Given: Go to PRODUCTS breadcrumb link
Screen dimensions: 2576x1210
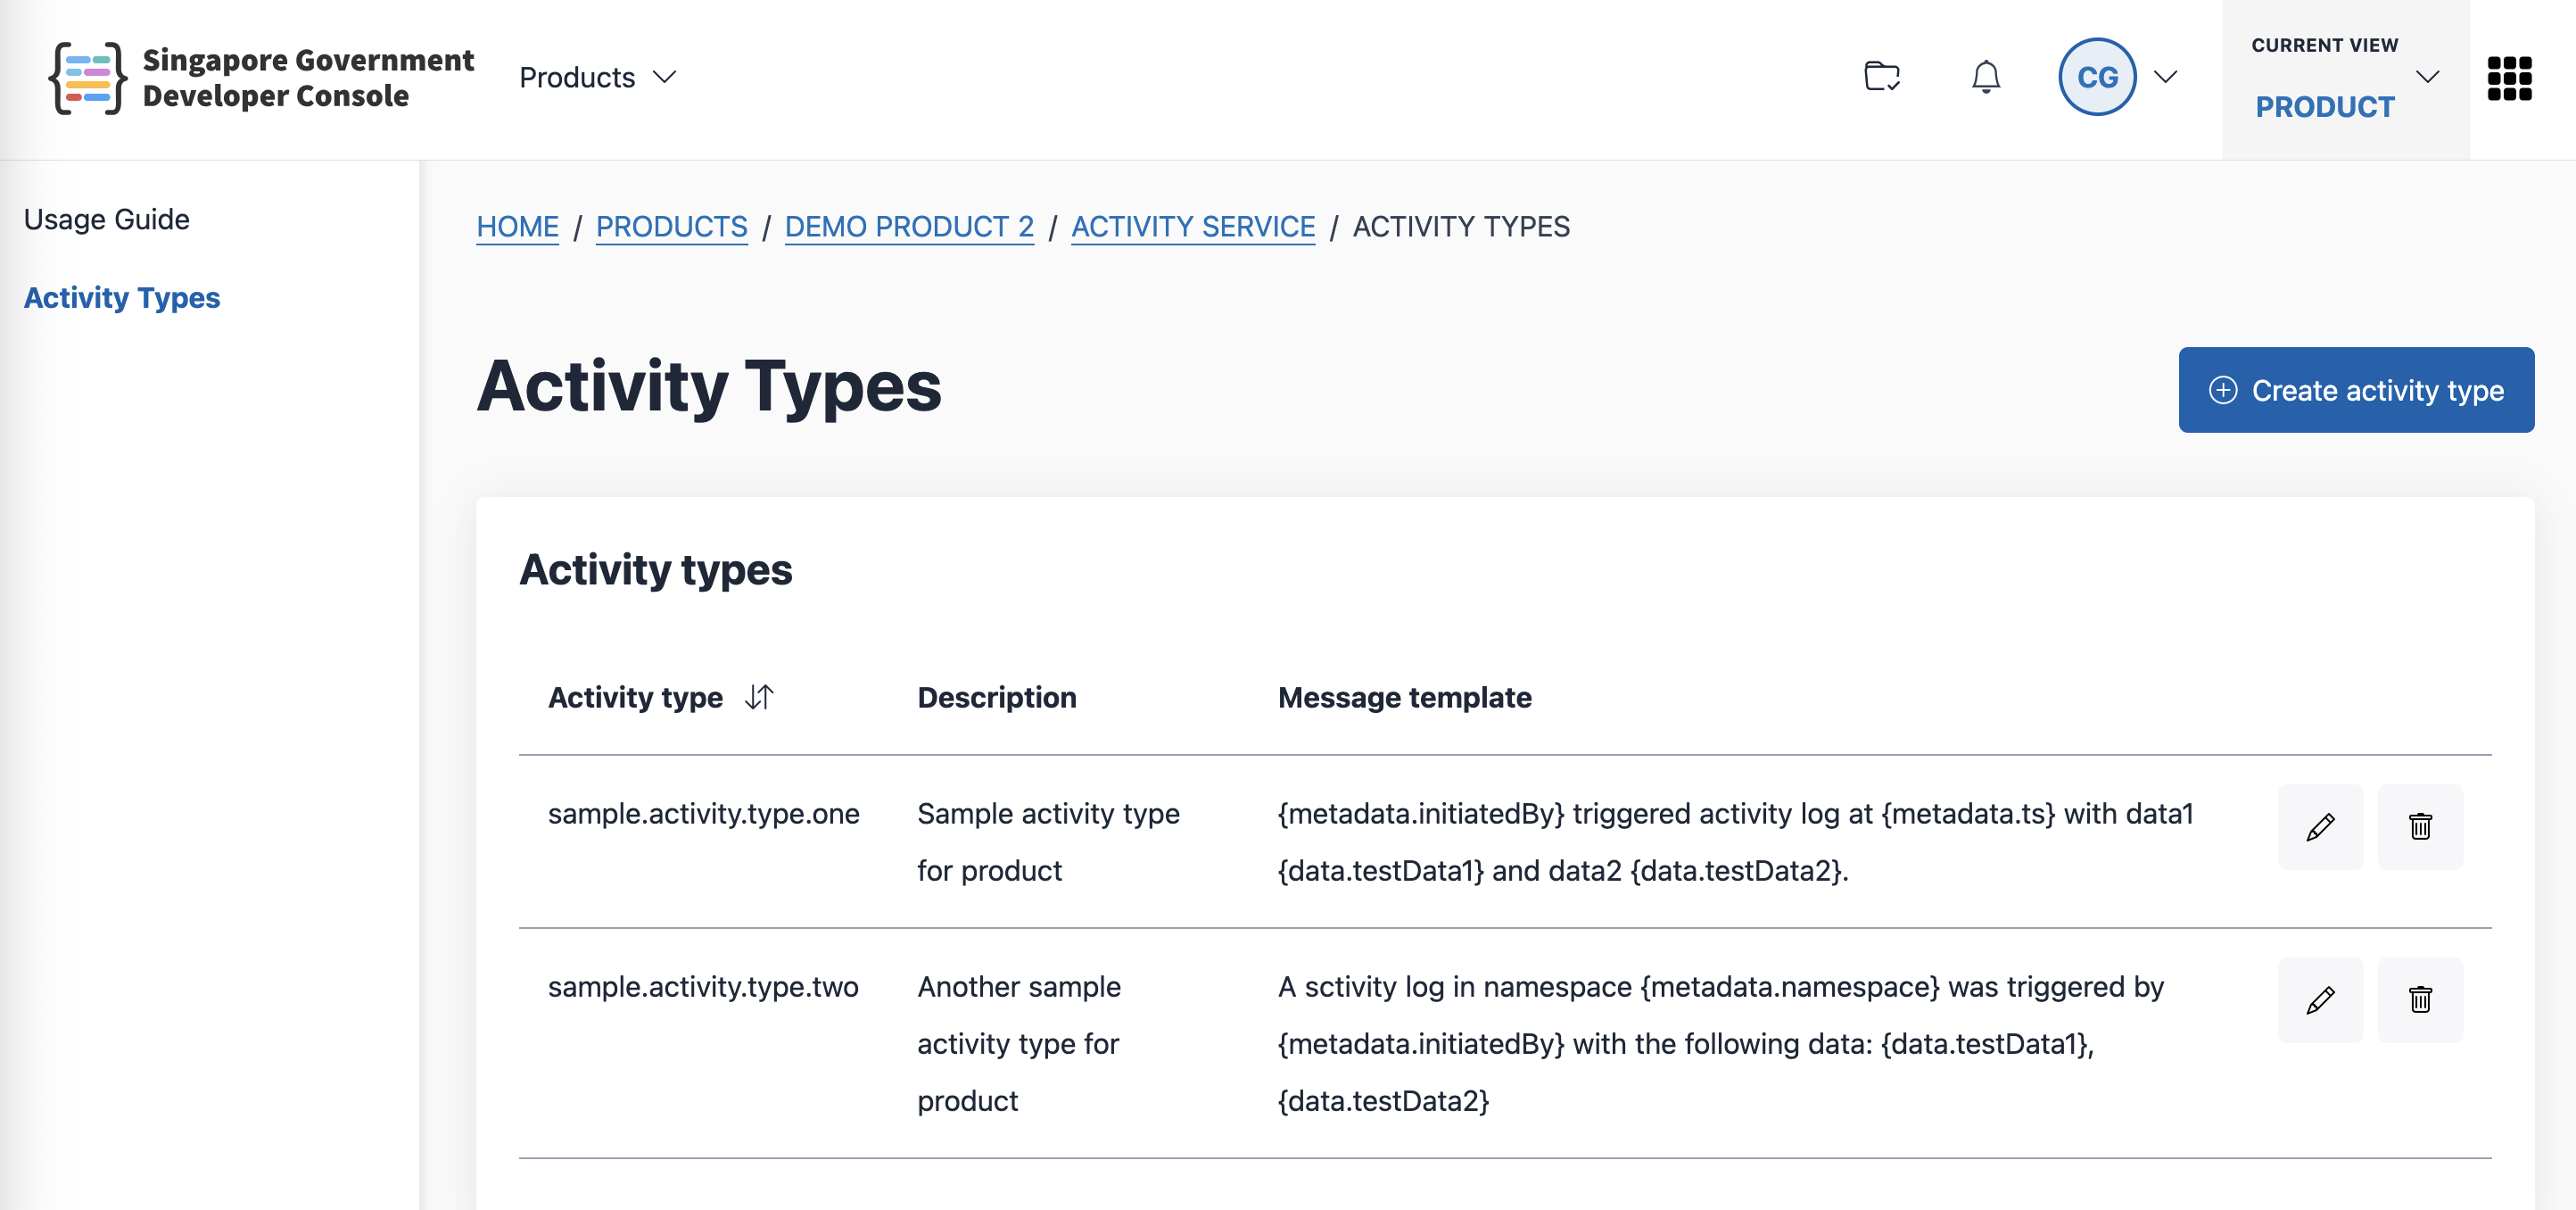Looking at the screenshot, I should 671,227.
